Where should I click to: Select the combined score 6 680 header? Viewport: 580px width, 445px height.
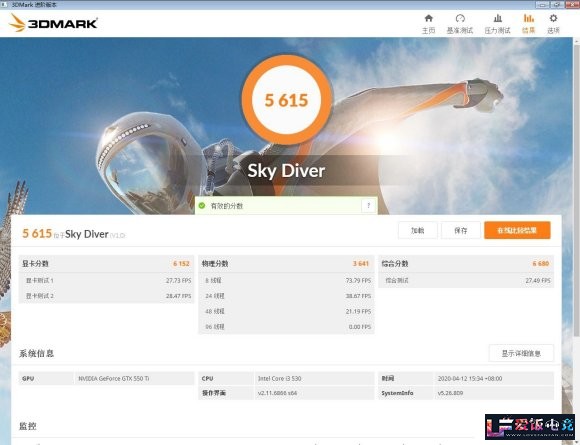(466, 264)
